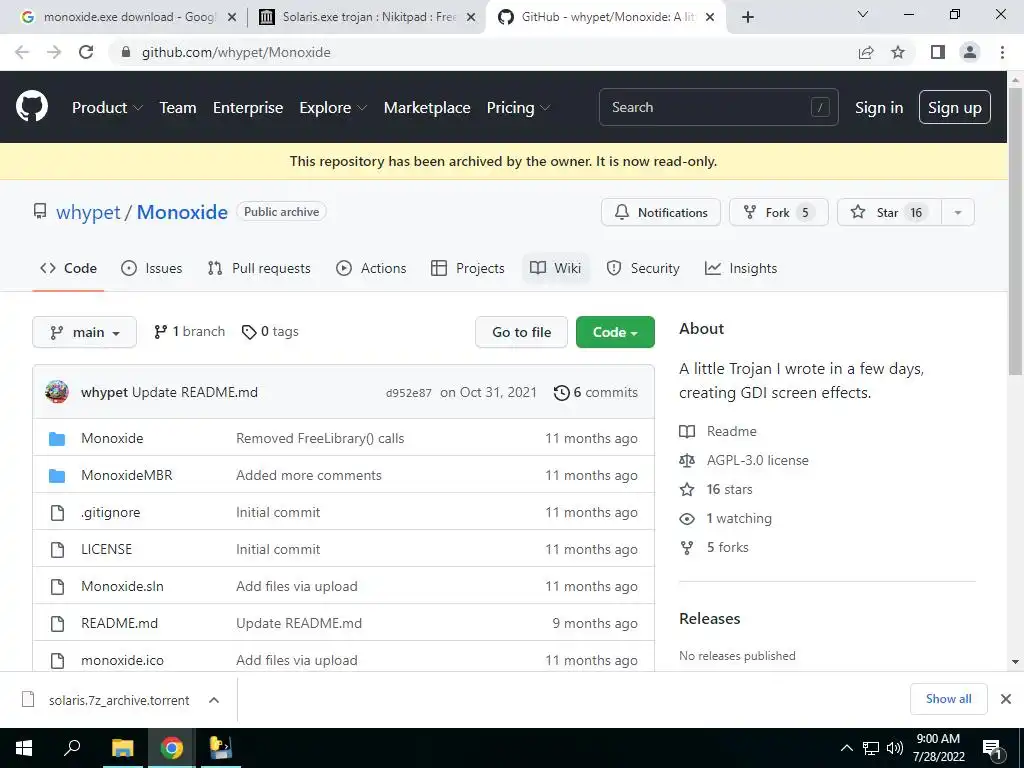Screen dimensions: 1024x768
Task: Expand the Pricing menu dropdown
Action: (519, 108)
